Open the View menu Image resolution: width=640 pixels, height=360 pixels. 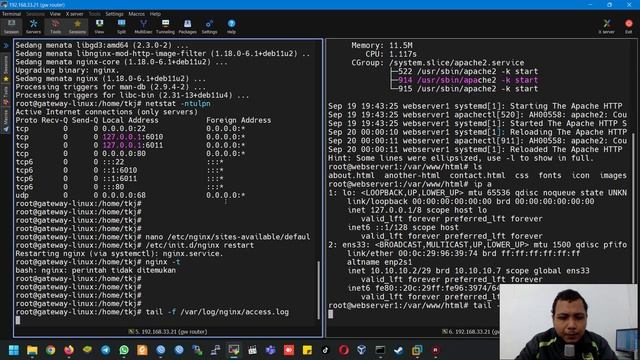(55, 14)
